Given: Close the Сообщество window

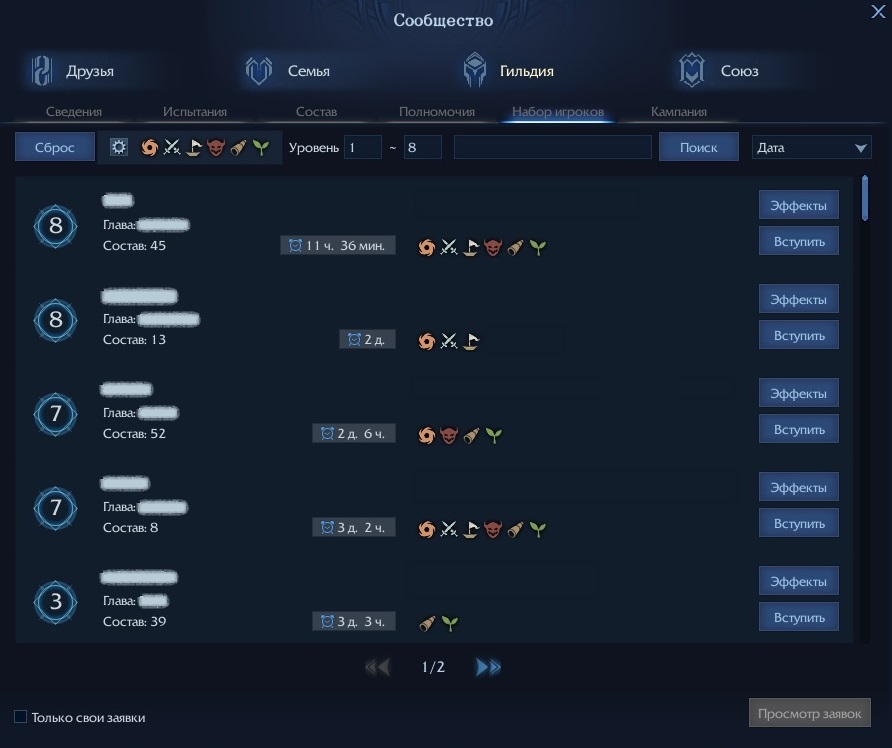Looking at the screenshot, I should (x=877, y=10).
